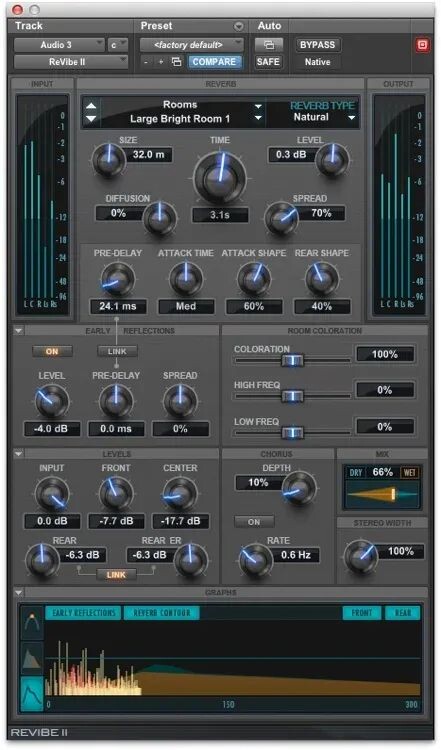Image resolution: width=441 pixels, height=750 pixels.
Task: Select next preset with plus button
Action: 161,62
